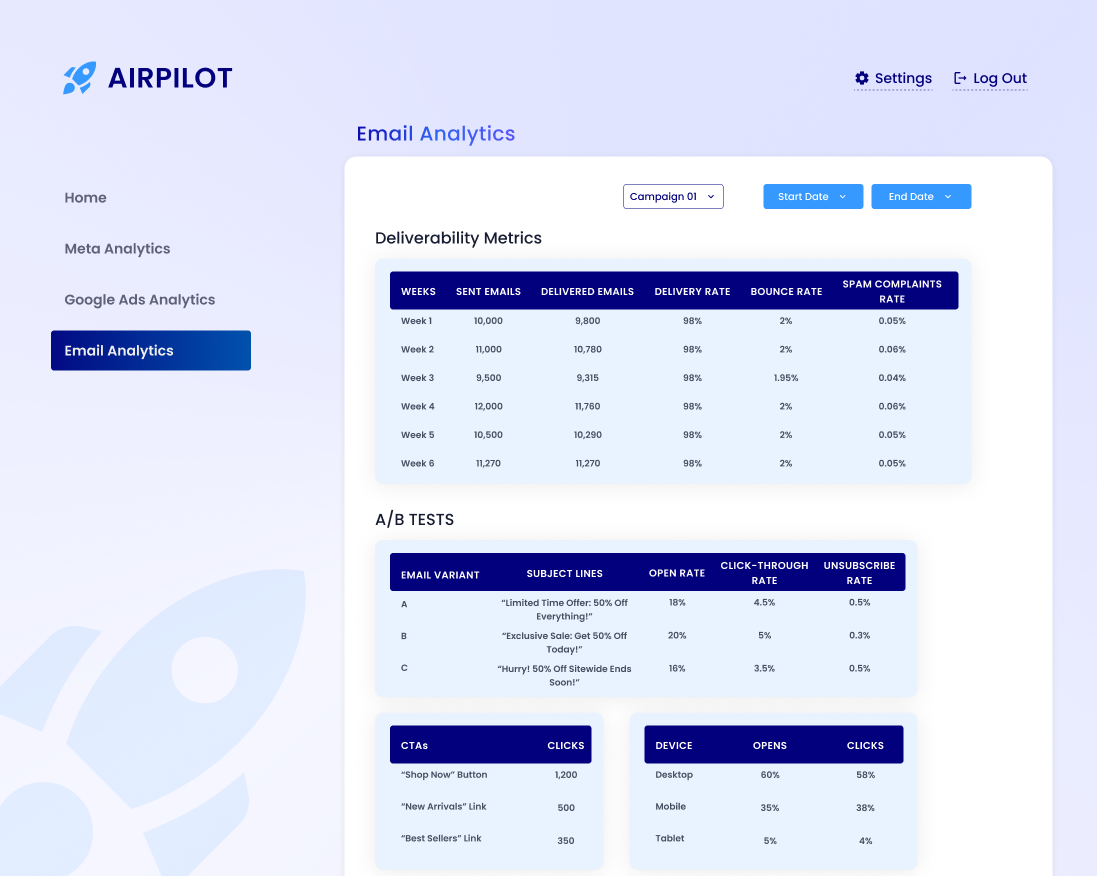Open the Campaign 01 dropdown
This screenshot has width=1098, height=877.
pyautogui.click(x=673, y=197)
